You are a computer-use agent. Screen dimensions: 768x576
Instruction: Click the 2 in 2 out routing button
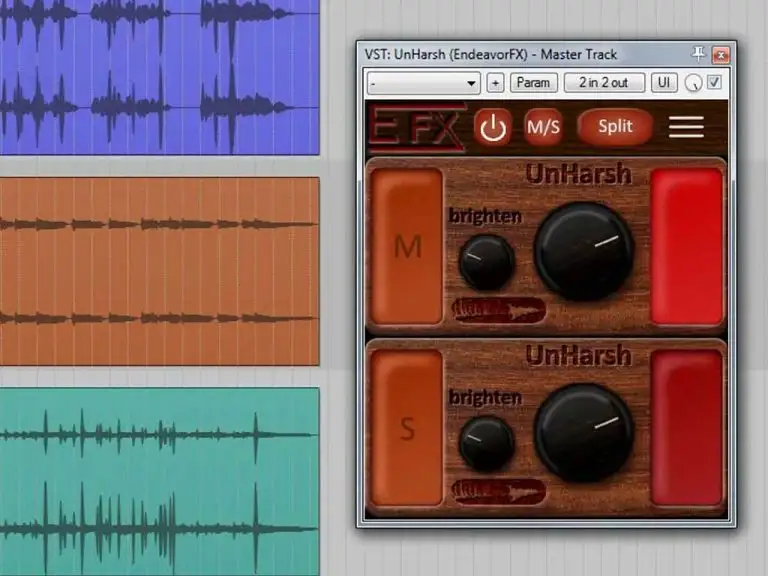coord(604,82)
